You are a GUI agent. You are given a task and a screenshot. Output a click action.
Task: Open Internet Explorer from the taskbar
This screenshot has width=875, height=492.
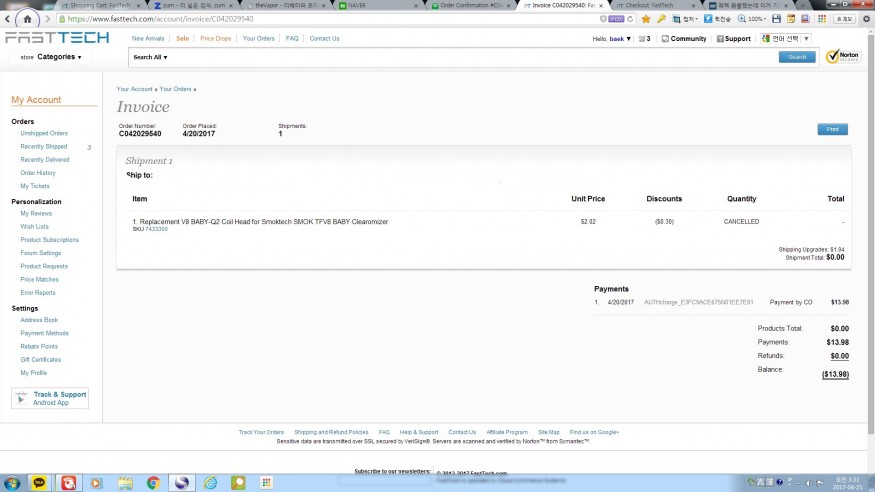pyautogui.click(x=210, y=483)
